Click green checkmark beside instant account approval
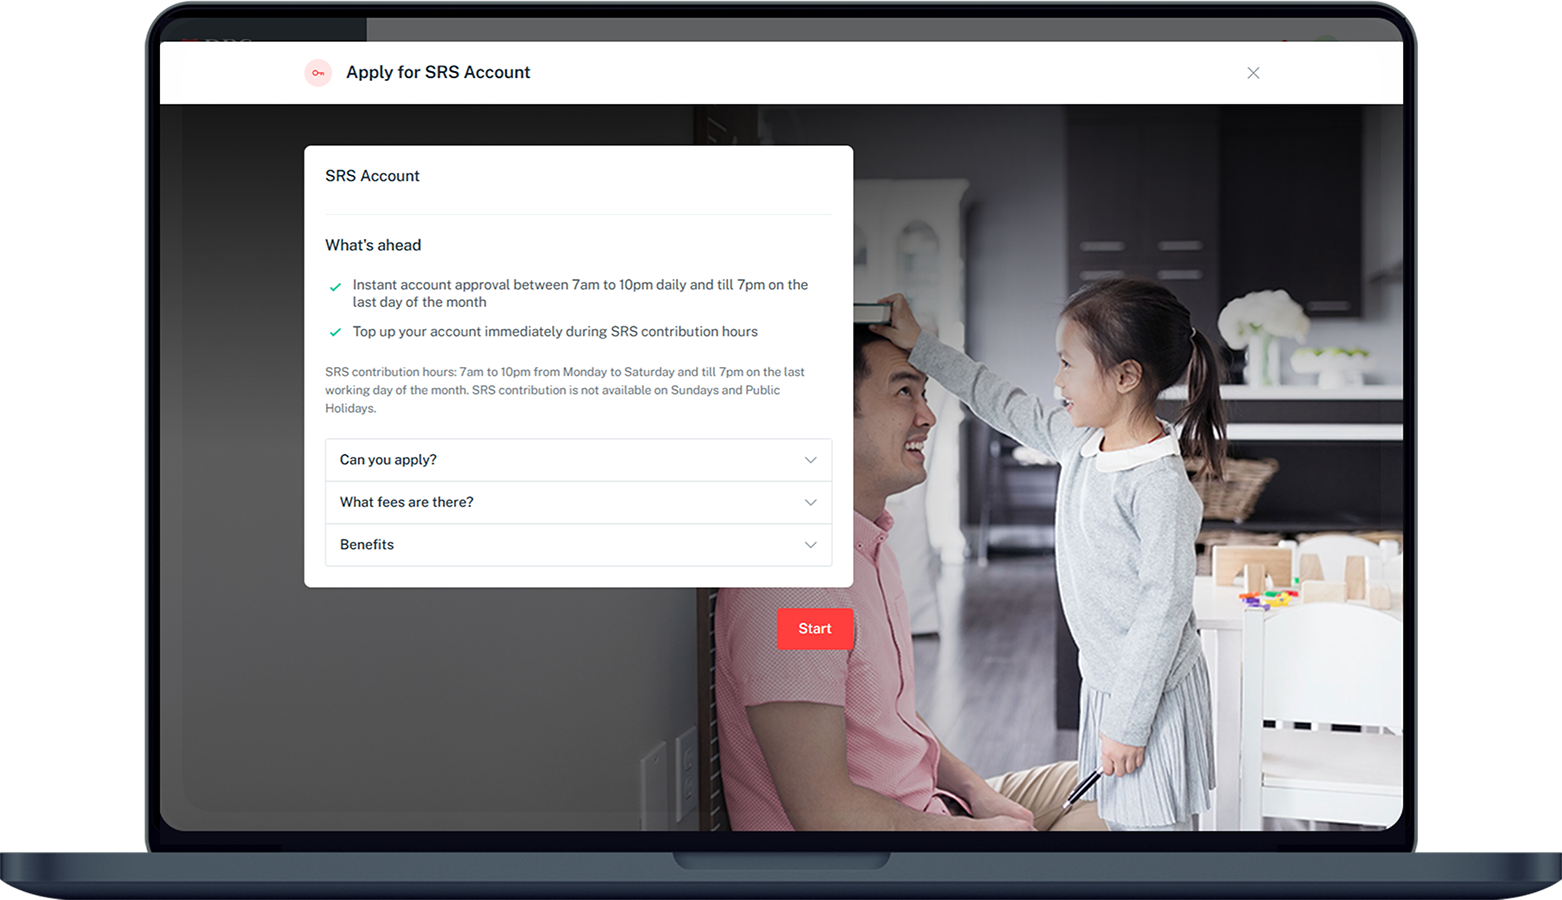This screenshot has width=1562, height=900. pos(335,287)
